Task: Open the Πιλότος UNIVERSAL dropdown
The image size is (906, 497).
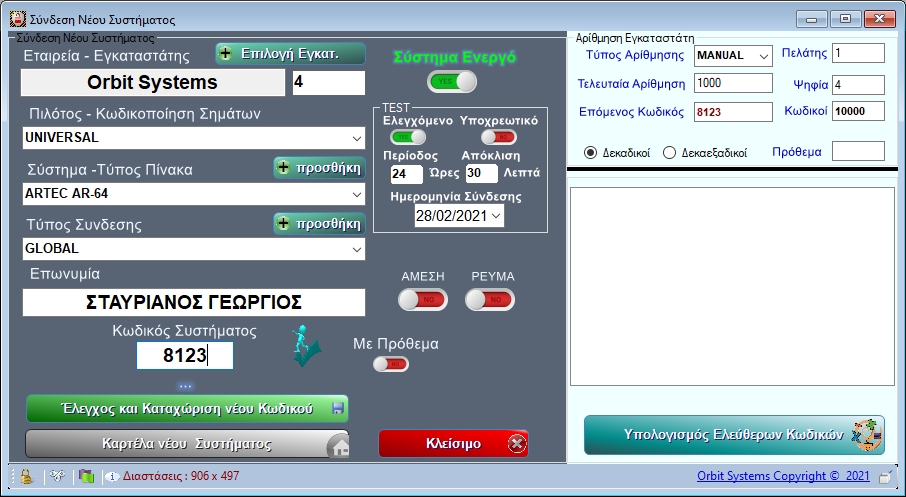Action: click(x=357, y=137)
